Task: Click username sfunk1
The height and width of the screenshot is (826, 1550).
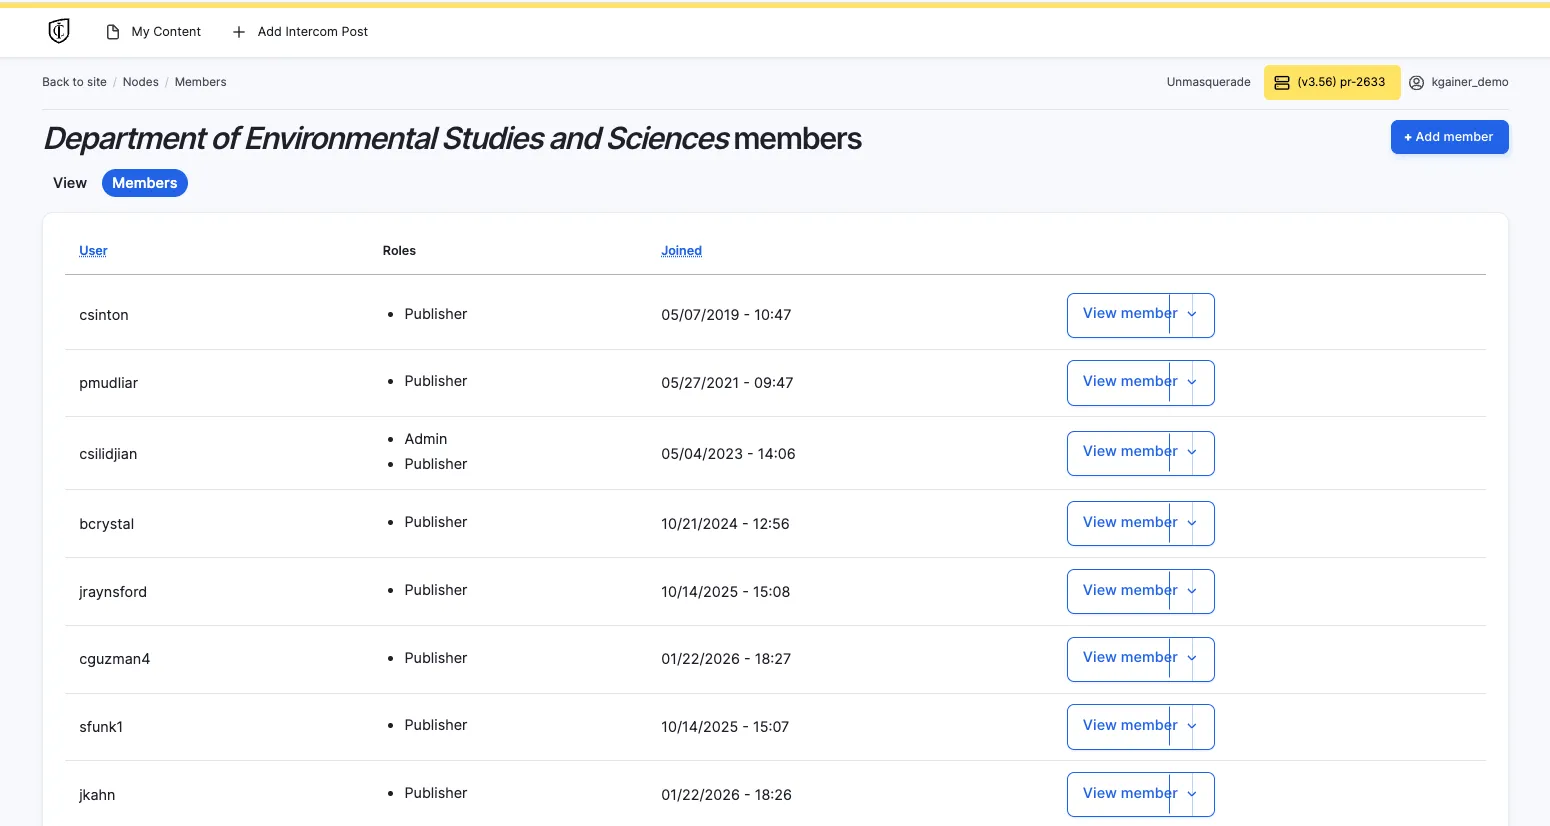Action: [101, 727]
